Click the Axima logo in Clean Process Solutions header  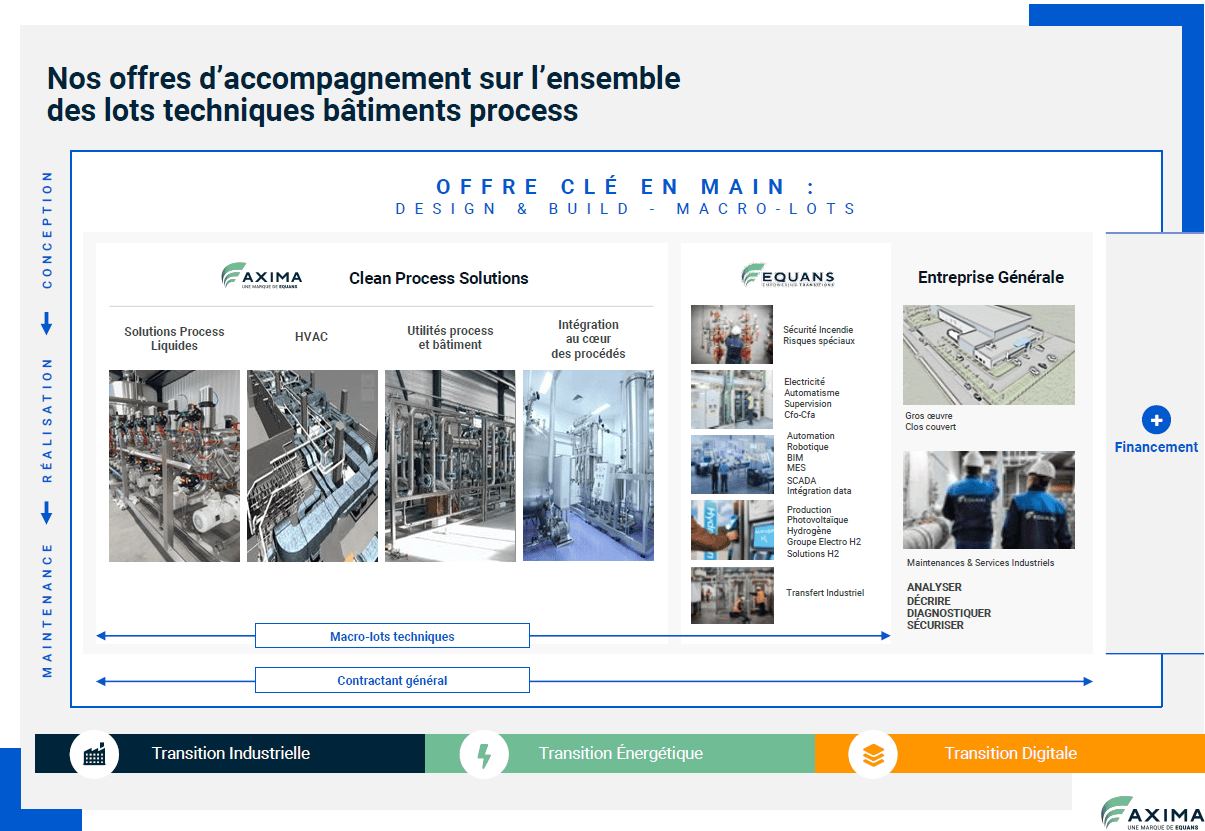[261, 277]
